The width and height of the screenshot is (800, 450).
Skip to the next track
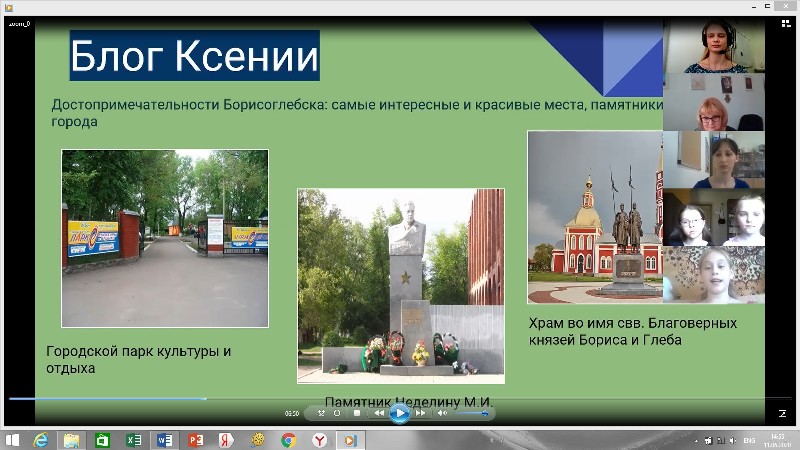[x=421, y=412]
